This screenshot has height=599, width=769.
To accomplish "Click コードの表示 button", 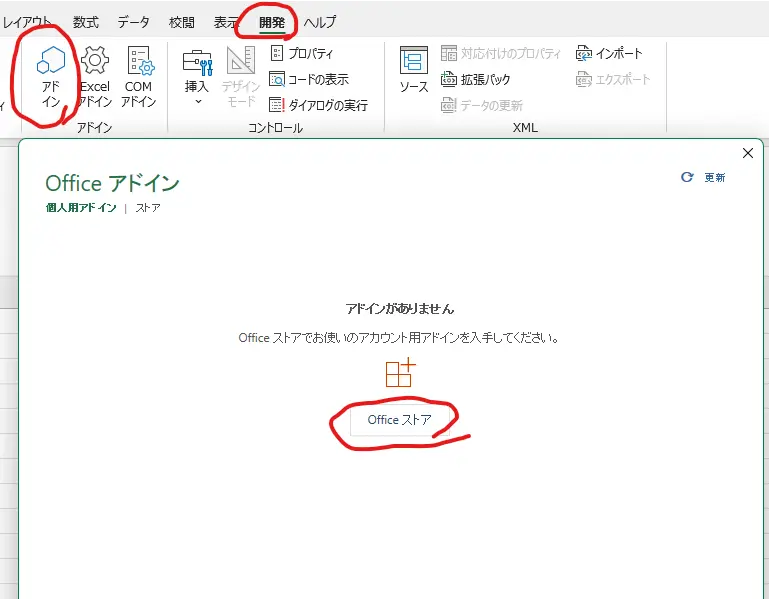I will [309, 79].
